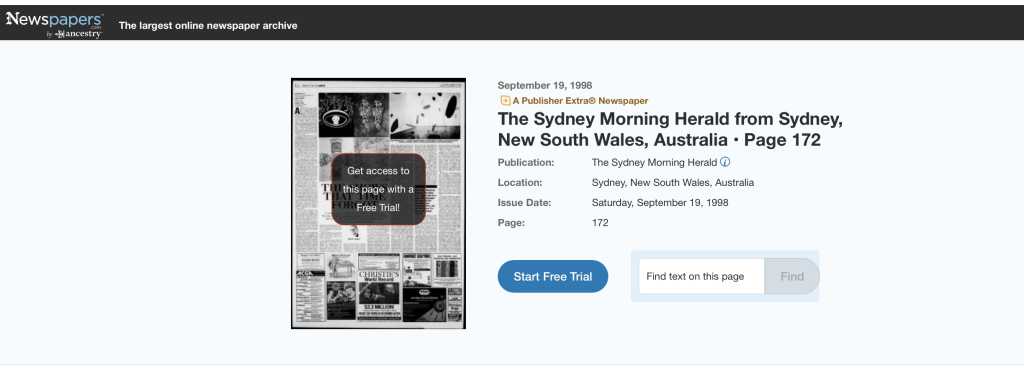Click 'The largest online newspaper archive' tagline
Image resolution: width=1024 pixels, height=371 pixels.
(x=208, y=25)
